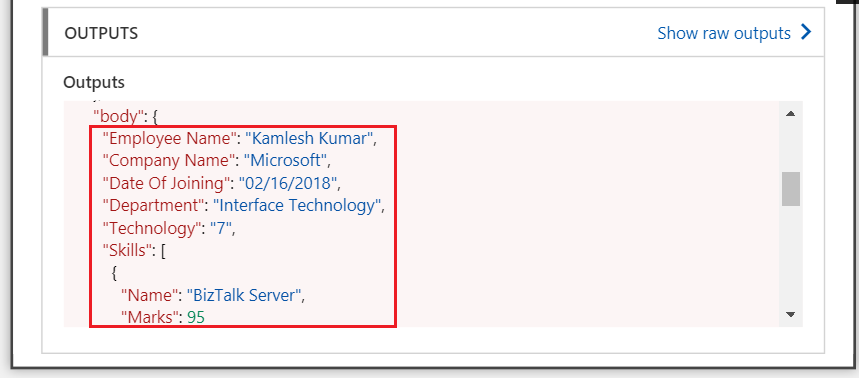Select the "Company Name" key

[x=169, y=161]
